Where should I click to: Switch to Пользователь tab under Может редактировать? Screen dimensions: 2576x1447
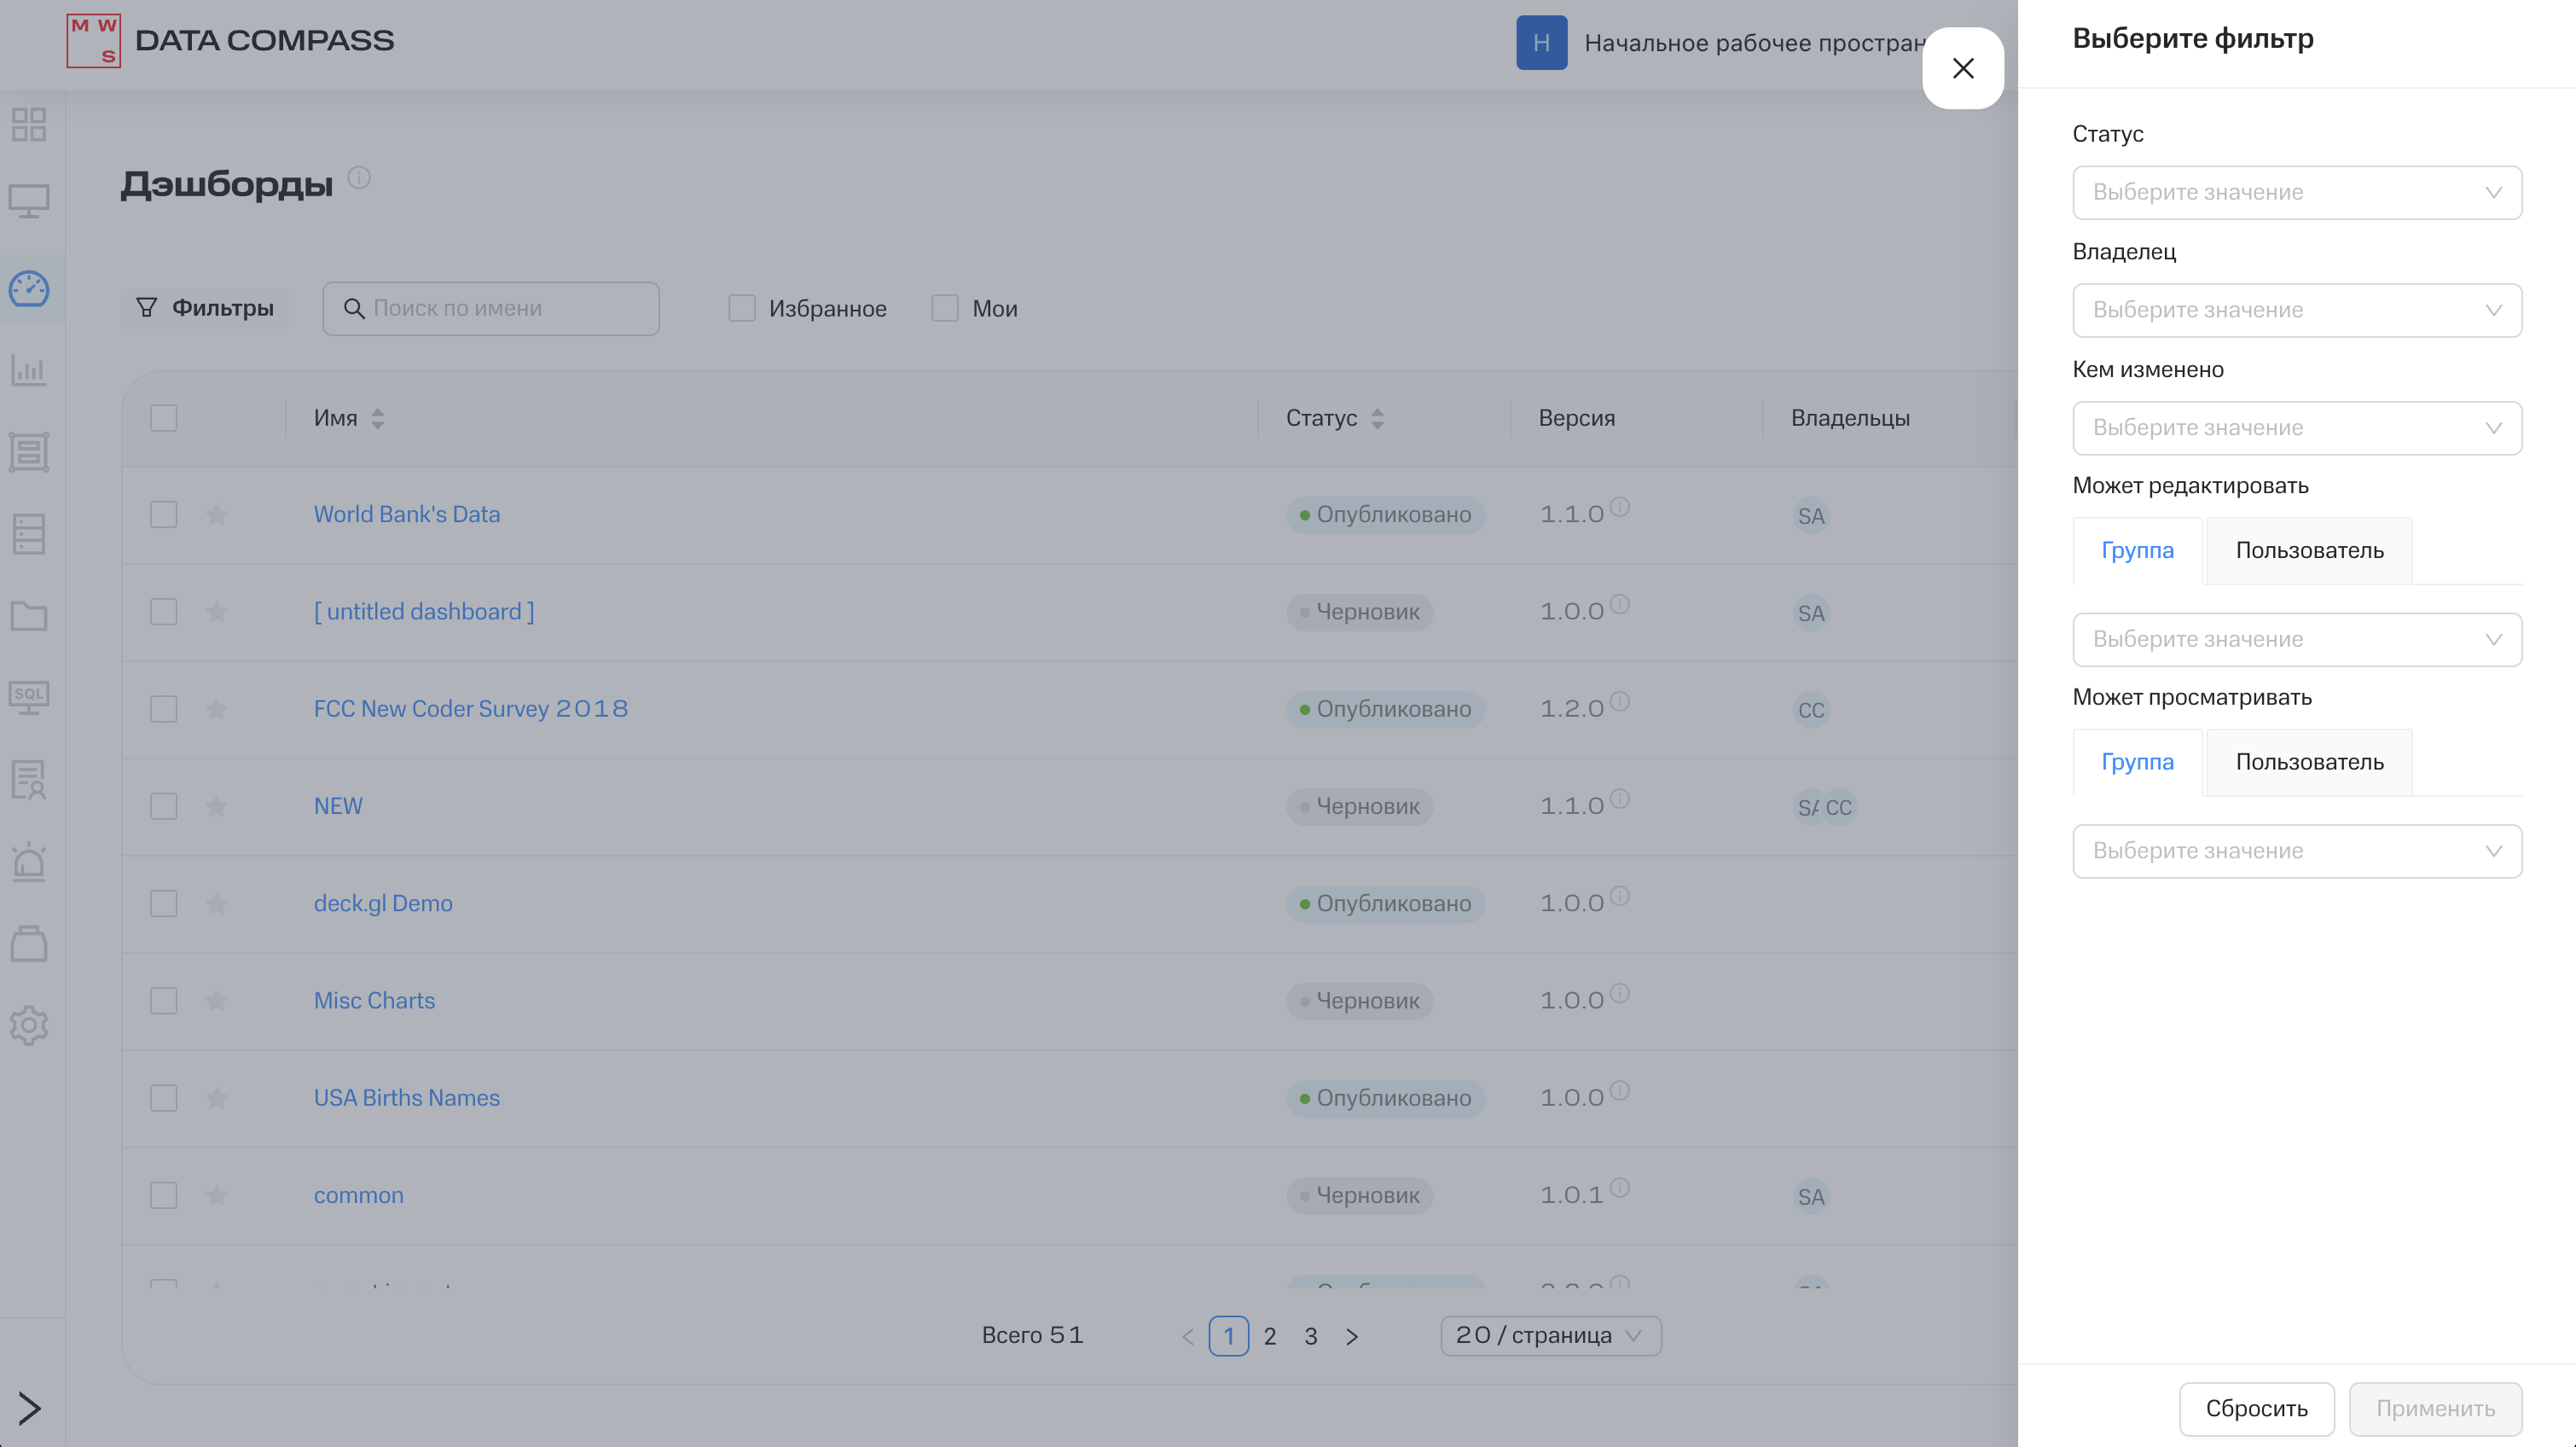(x=2308, y=550)
